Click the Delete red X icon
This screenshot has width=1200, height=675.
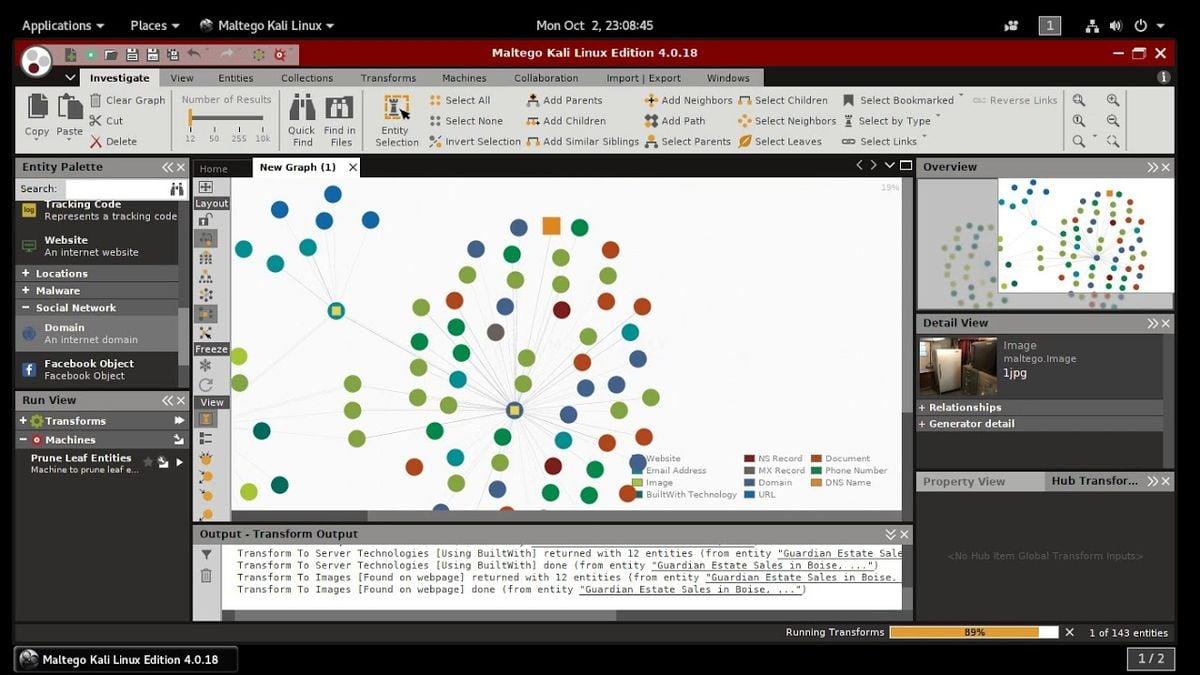[x=96, y=142]
